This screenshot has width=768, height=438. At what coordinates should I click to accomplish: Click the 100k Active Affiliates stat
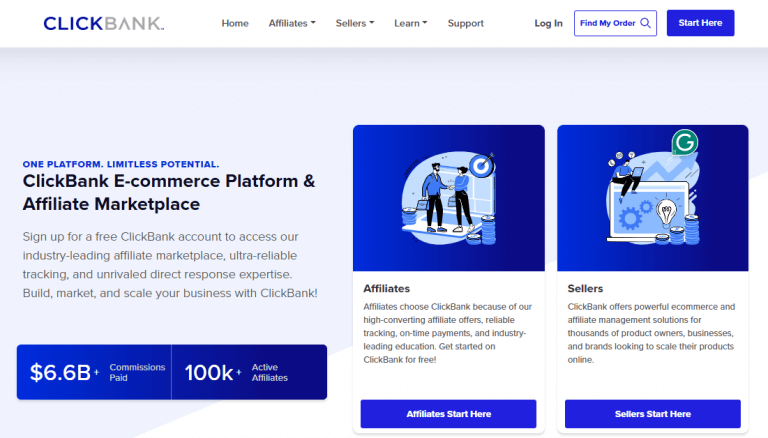click(x=248, y=372)
